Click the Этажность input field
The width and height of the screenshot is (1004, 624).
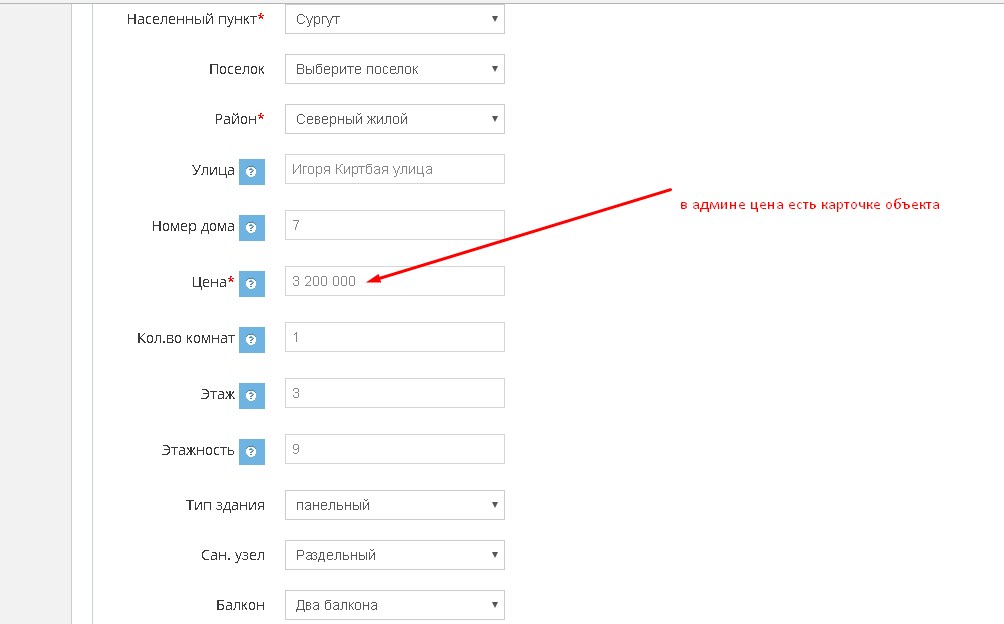[394, 449]
